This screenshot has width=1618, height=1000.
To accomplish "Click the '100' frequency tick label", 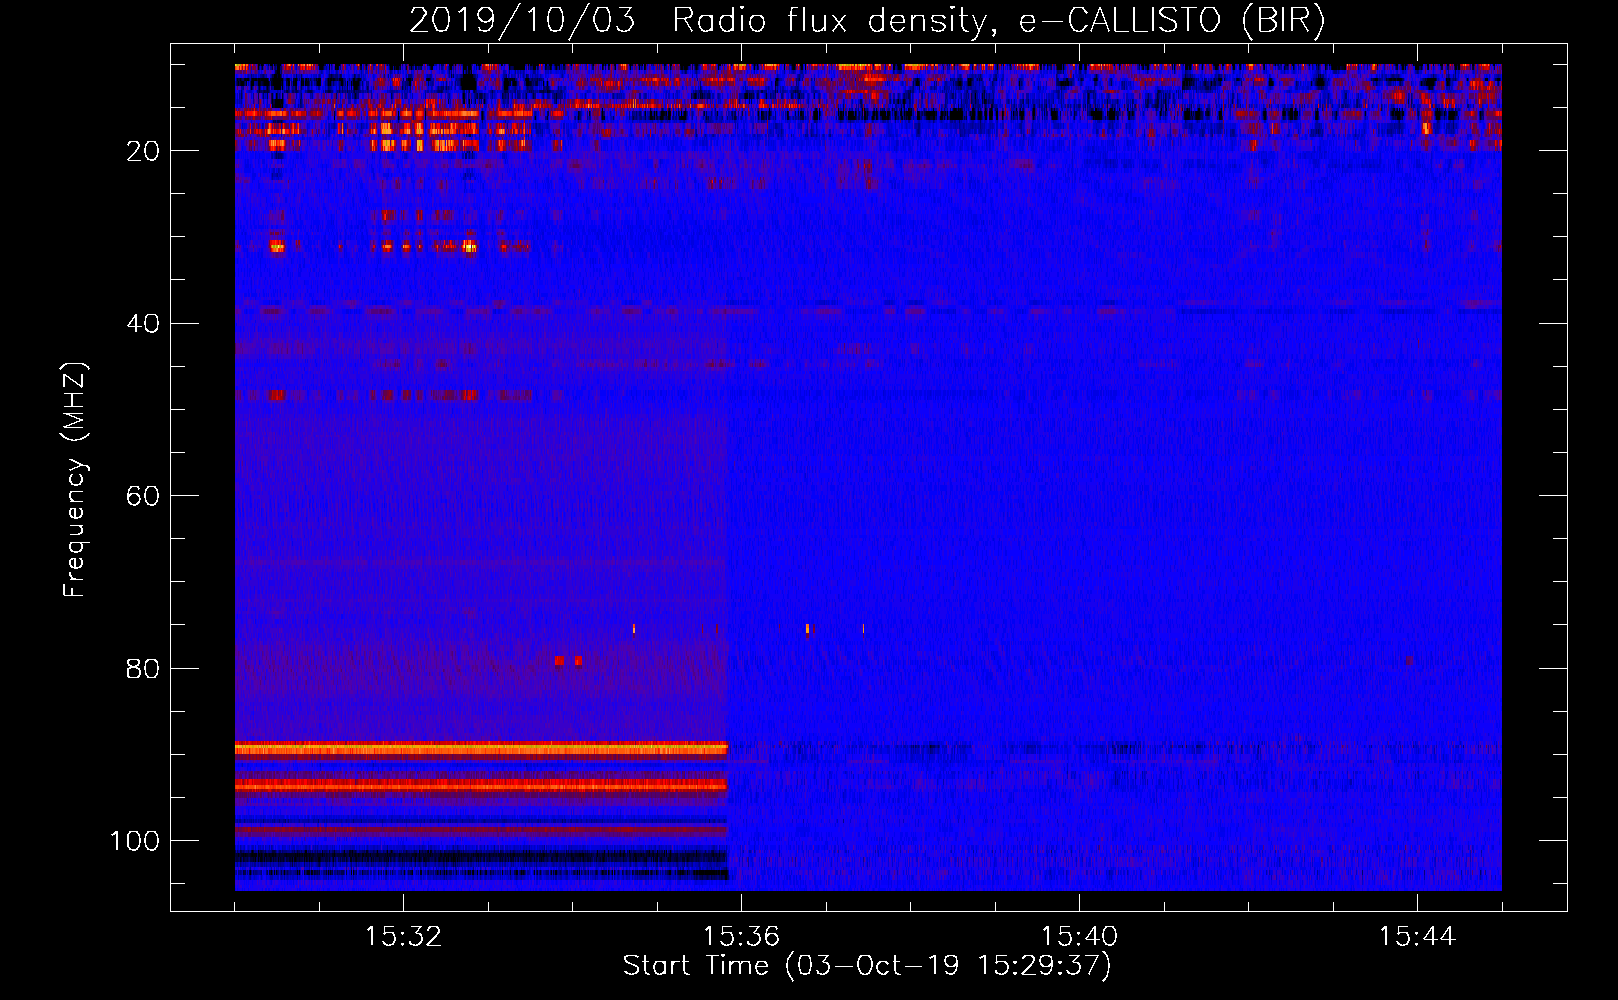I will [x=135, y=841].
